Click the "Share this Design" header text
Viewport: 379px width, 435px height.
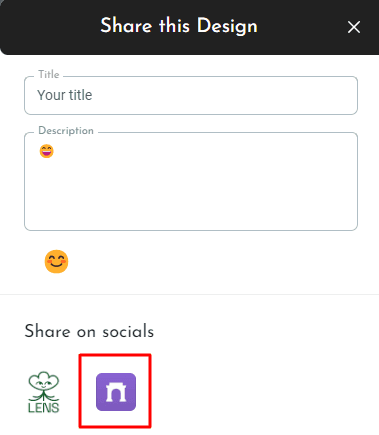pyautogui.click(x=179, y=26)
